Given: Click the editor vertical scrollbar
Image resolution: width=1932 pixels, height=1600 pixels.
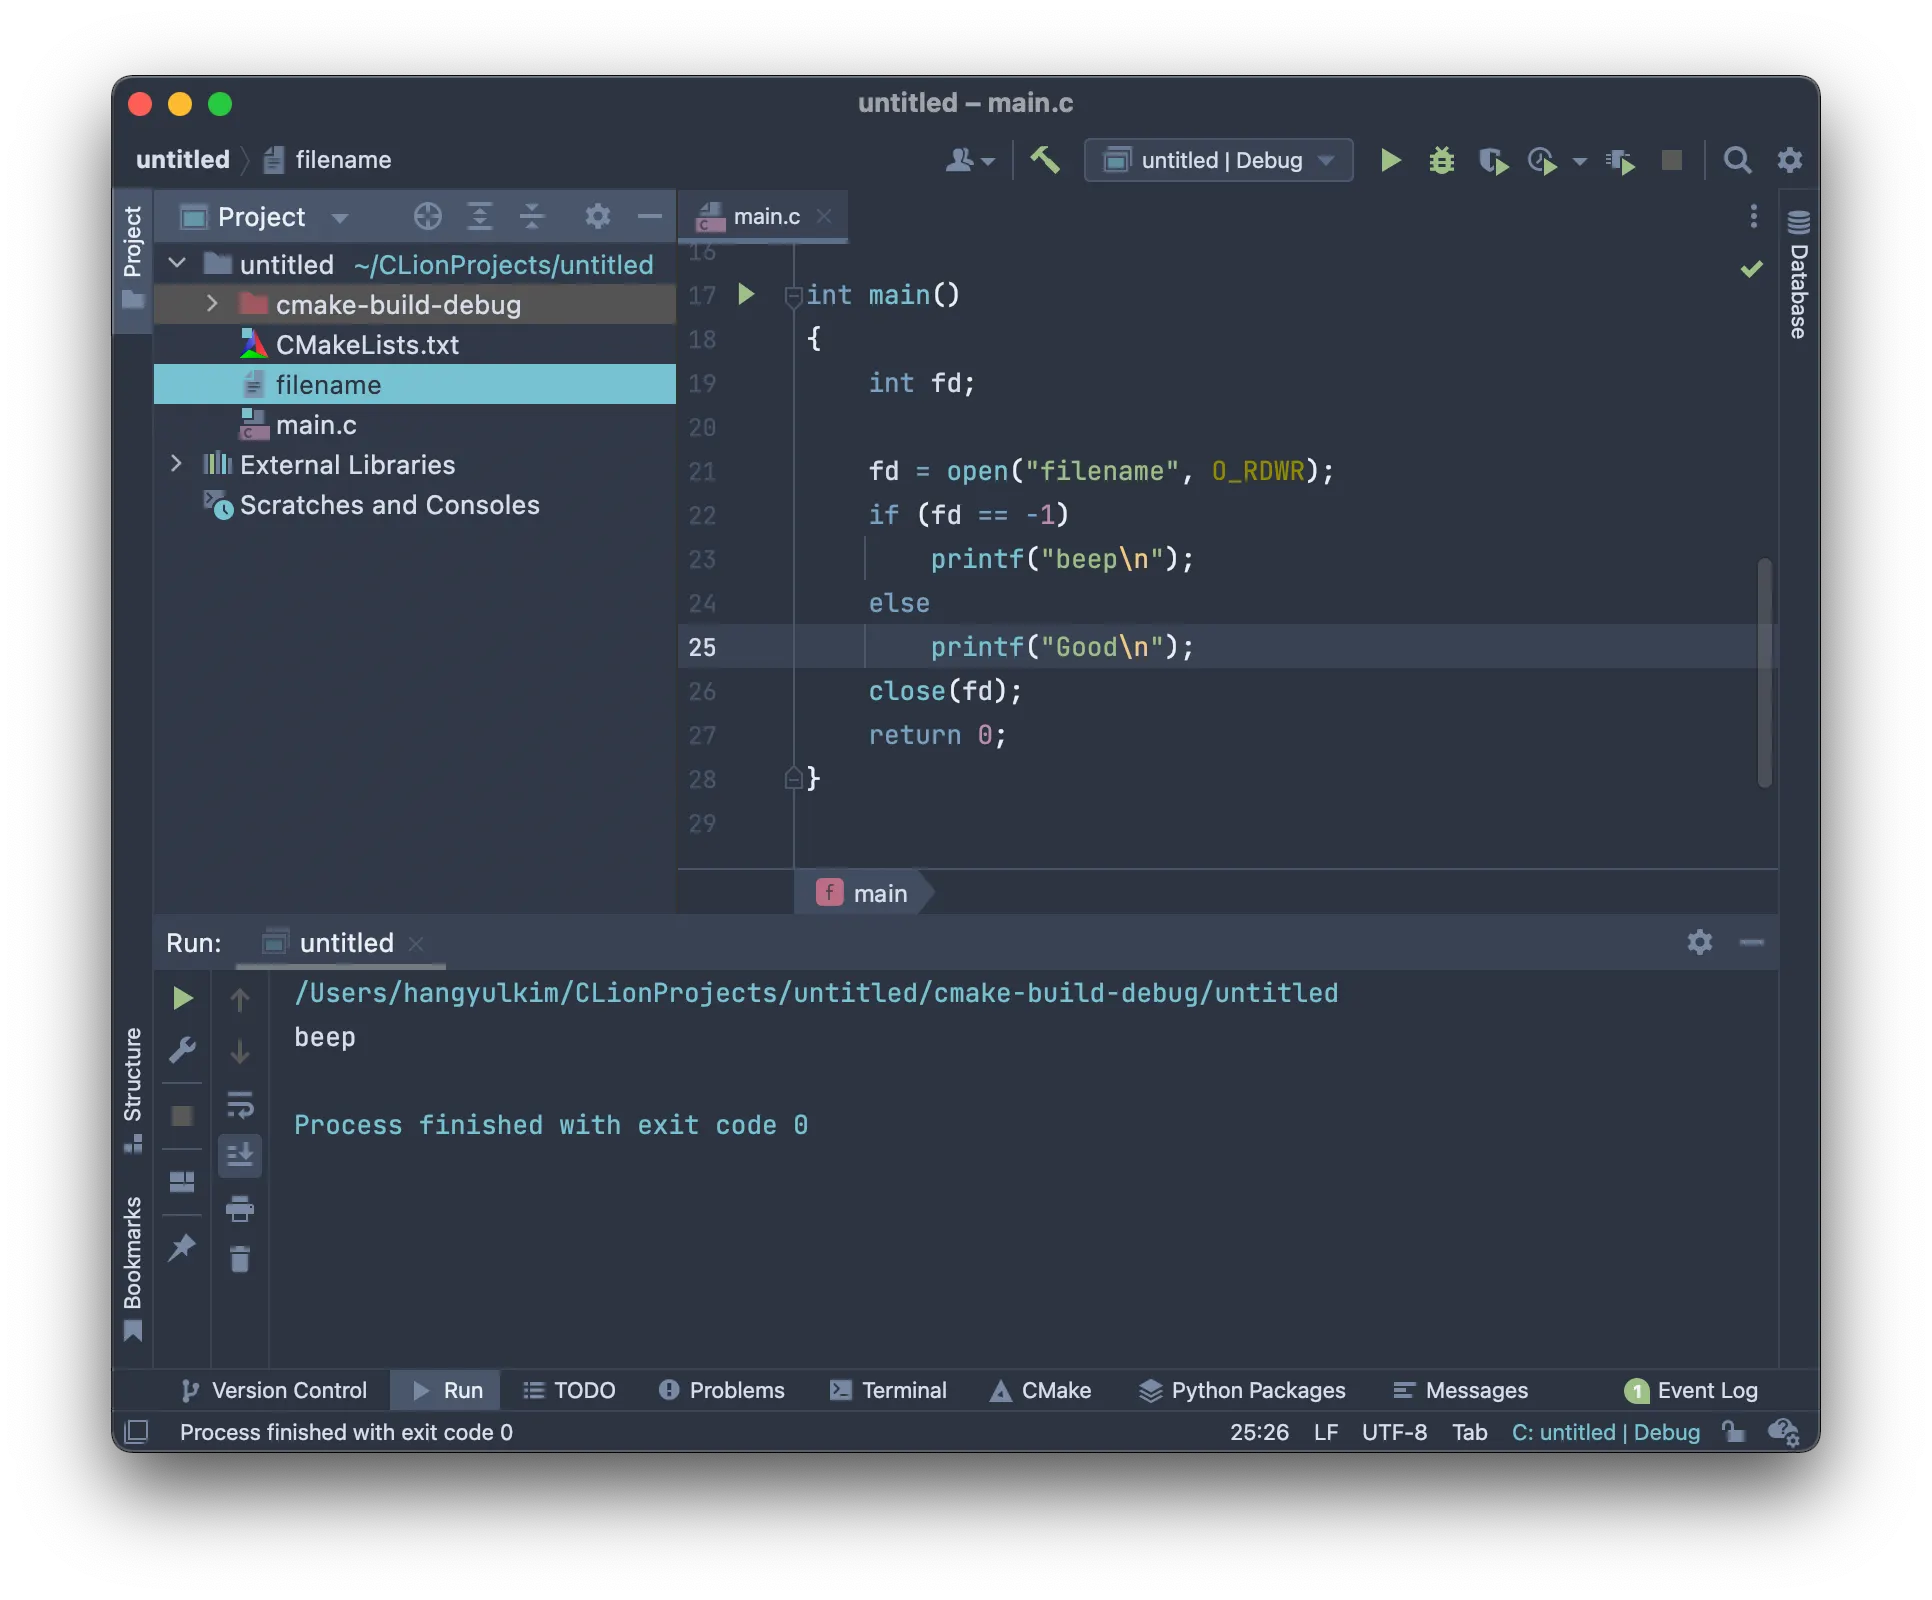Looking at the screenshot, I should [1764, 672].
